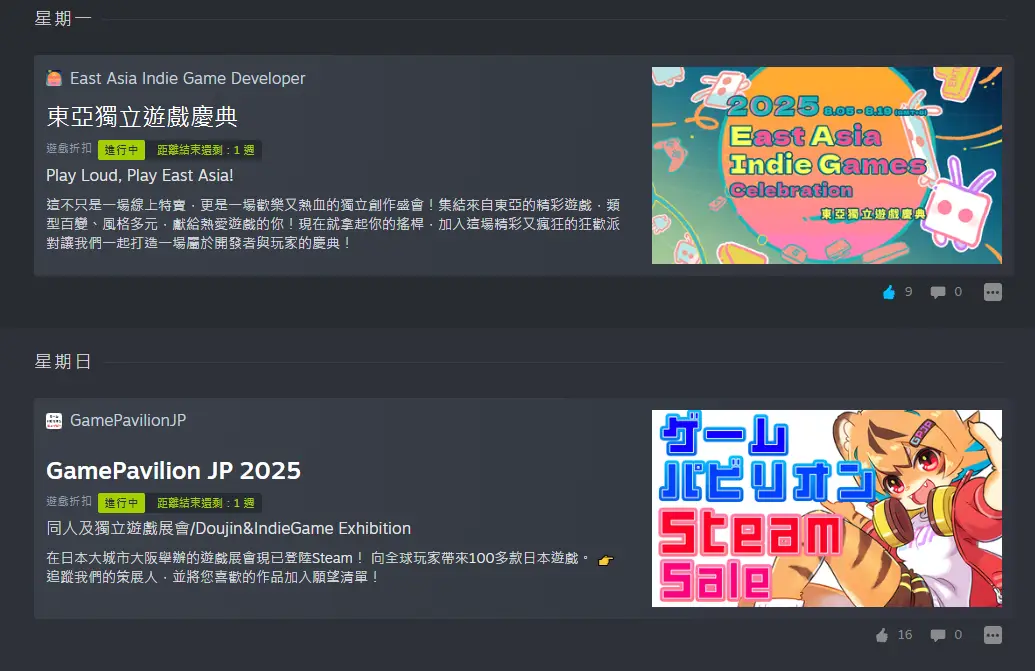The image size is (1035, 671).
Task: Open the 東亞獨立遊戲慶典 event title
Action: point(142,117)
